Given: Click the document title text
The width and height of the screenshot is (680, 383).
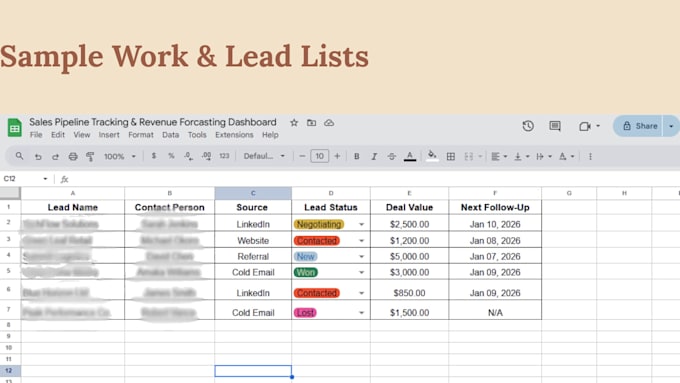Looking at the screenshot, I should [x=153, y=122].
